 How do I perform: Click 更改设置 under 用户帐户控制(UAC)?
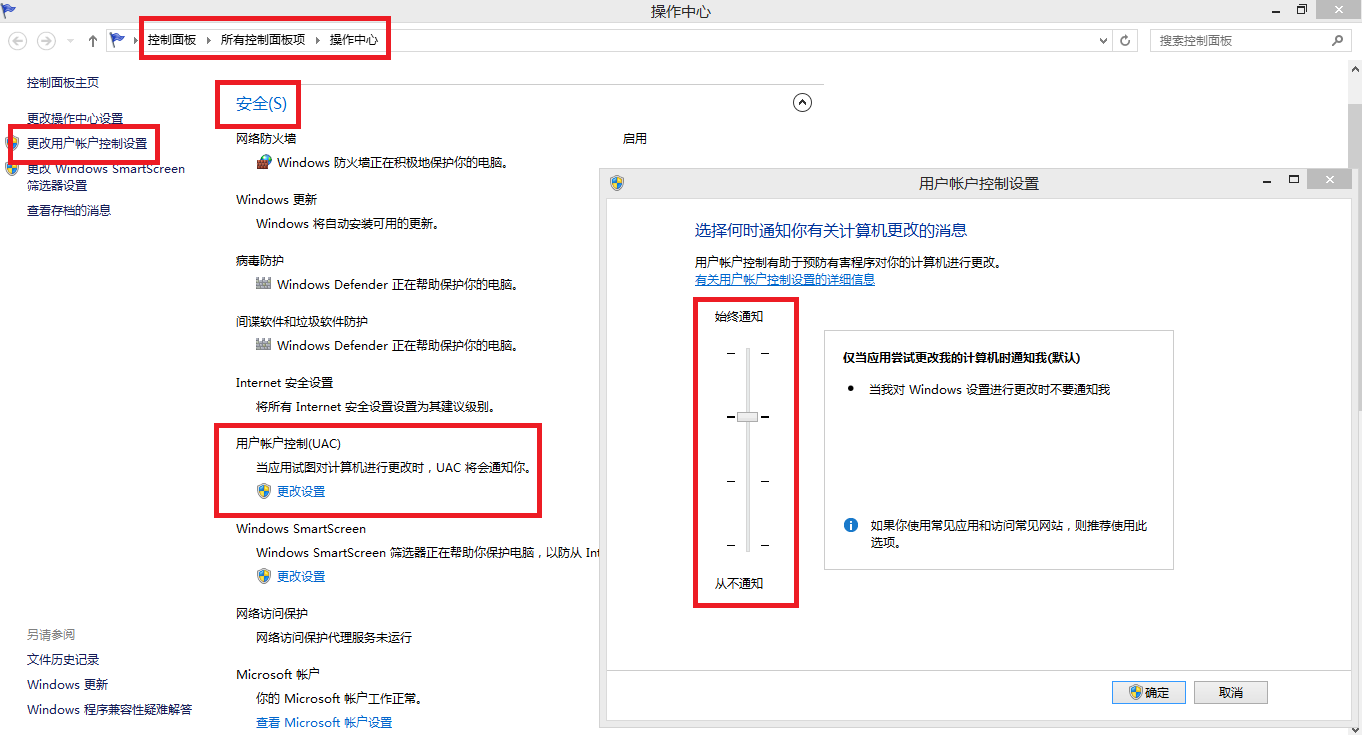pos(301,491)
